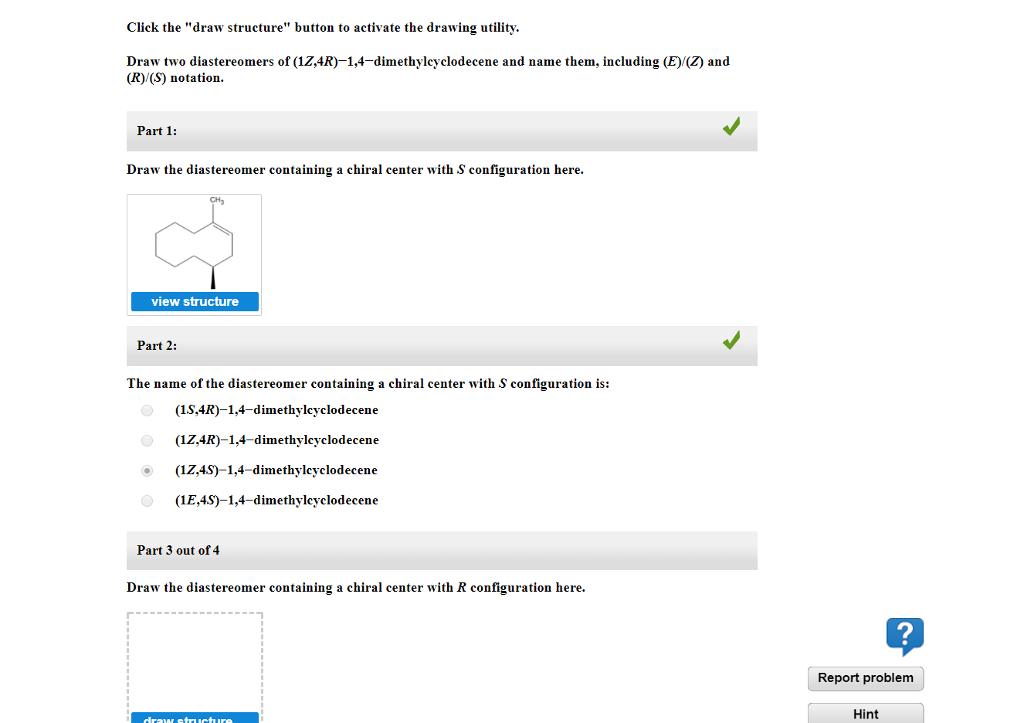Image resolution: width=1024 pixels, height=723 pixels.
Task: Click the draw structure button in Part 3
Action: (194, 719)
